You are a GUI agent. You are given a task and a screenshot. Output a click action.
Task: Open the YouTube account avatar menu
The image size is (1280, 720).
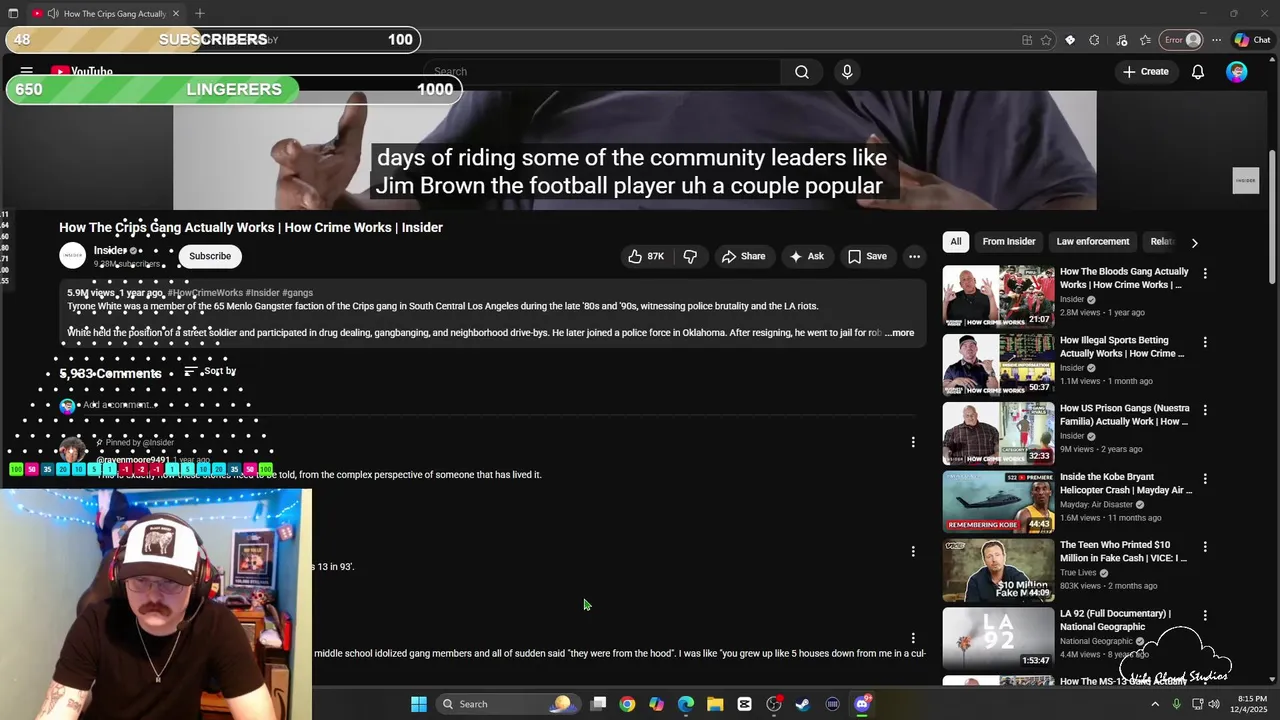pos(1237,72)
